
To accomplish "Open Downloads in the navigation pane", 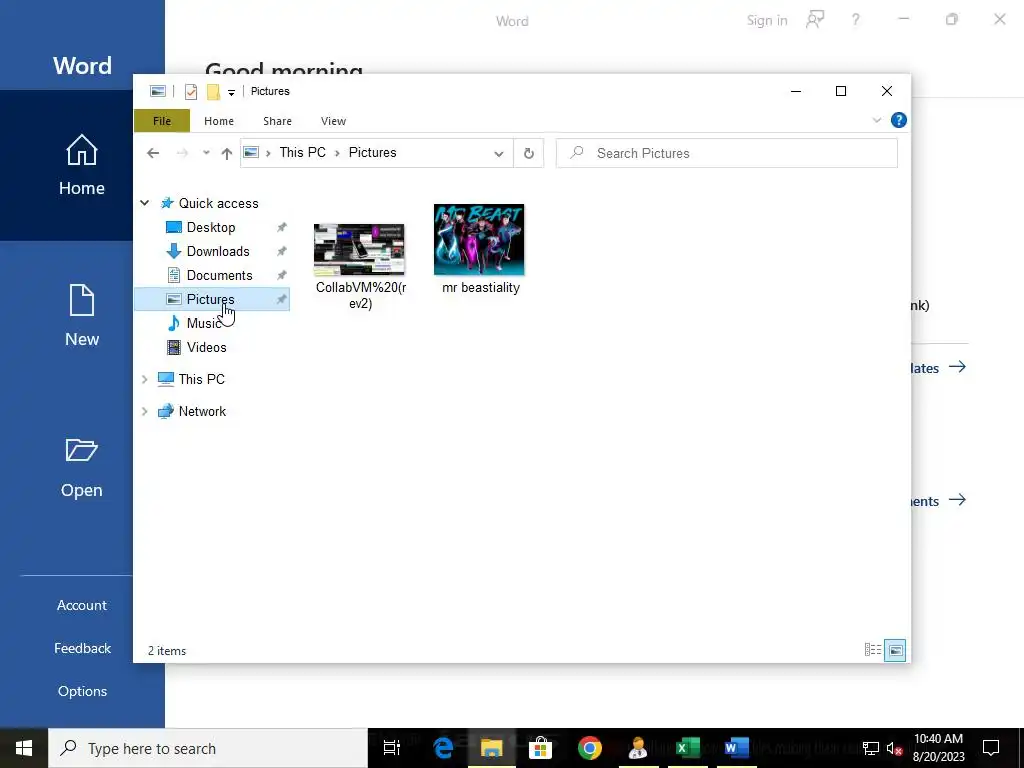I will pos(217,251).
